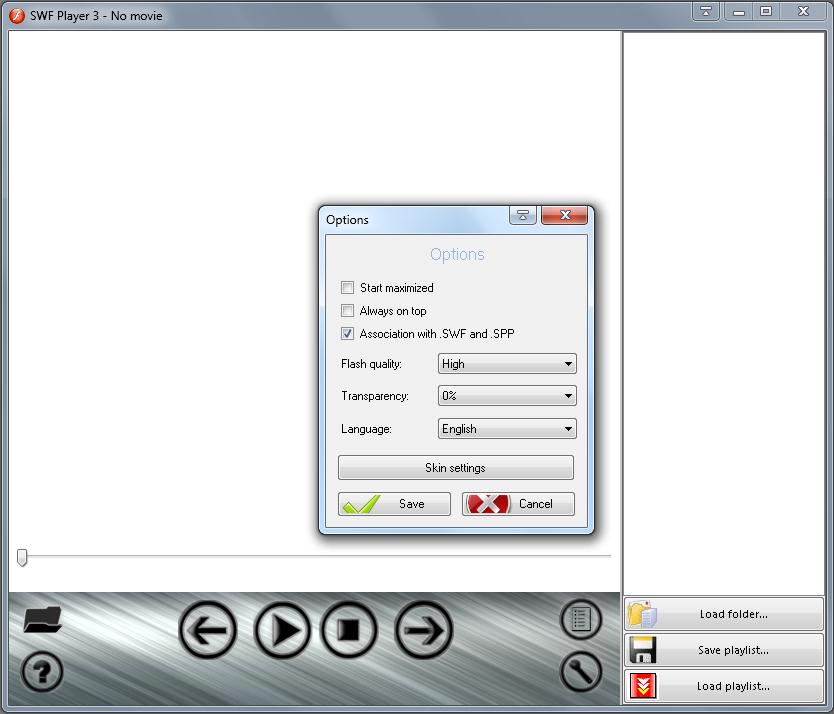Image resolution: width=834 pixels, height=714 pixels.
Task: Save the options
Action: [x=394, y=504]
